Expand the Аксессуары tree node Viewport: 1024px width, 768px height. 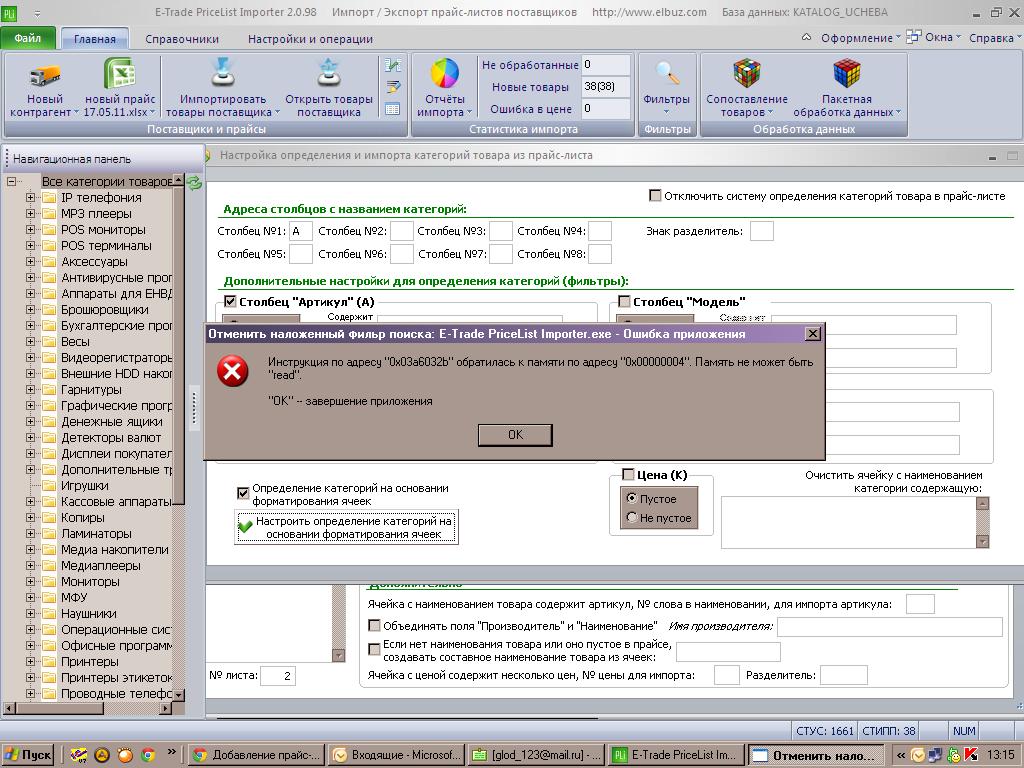[x=30, y=261]
